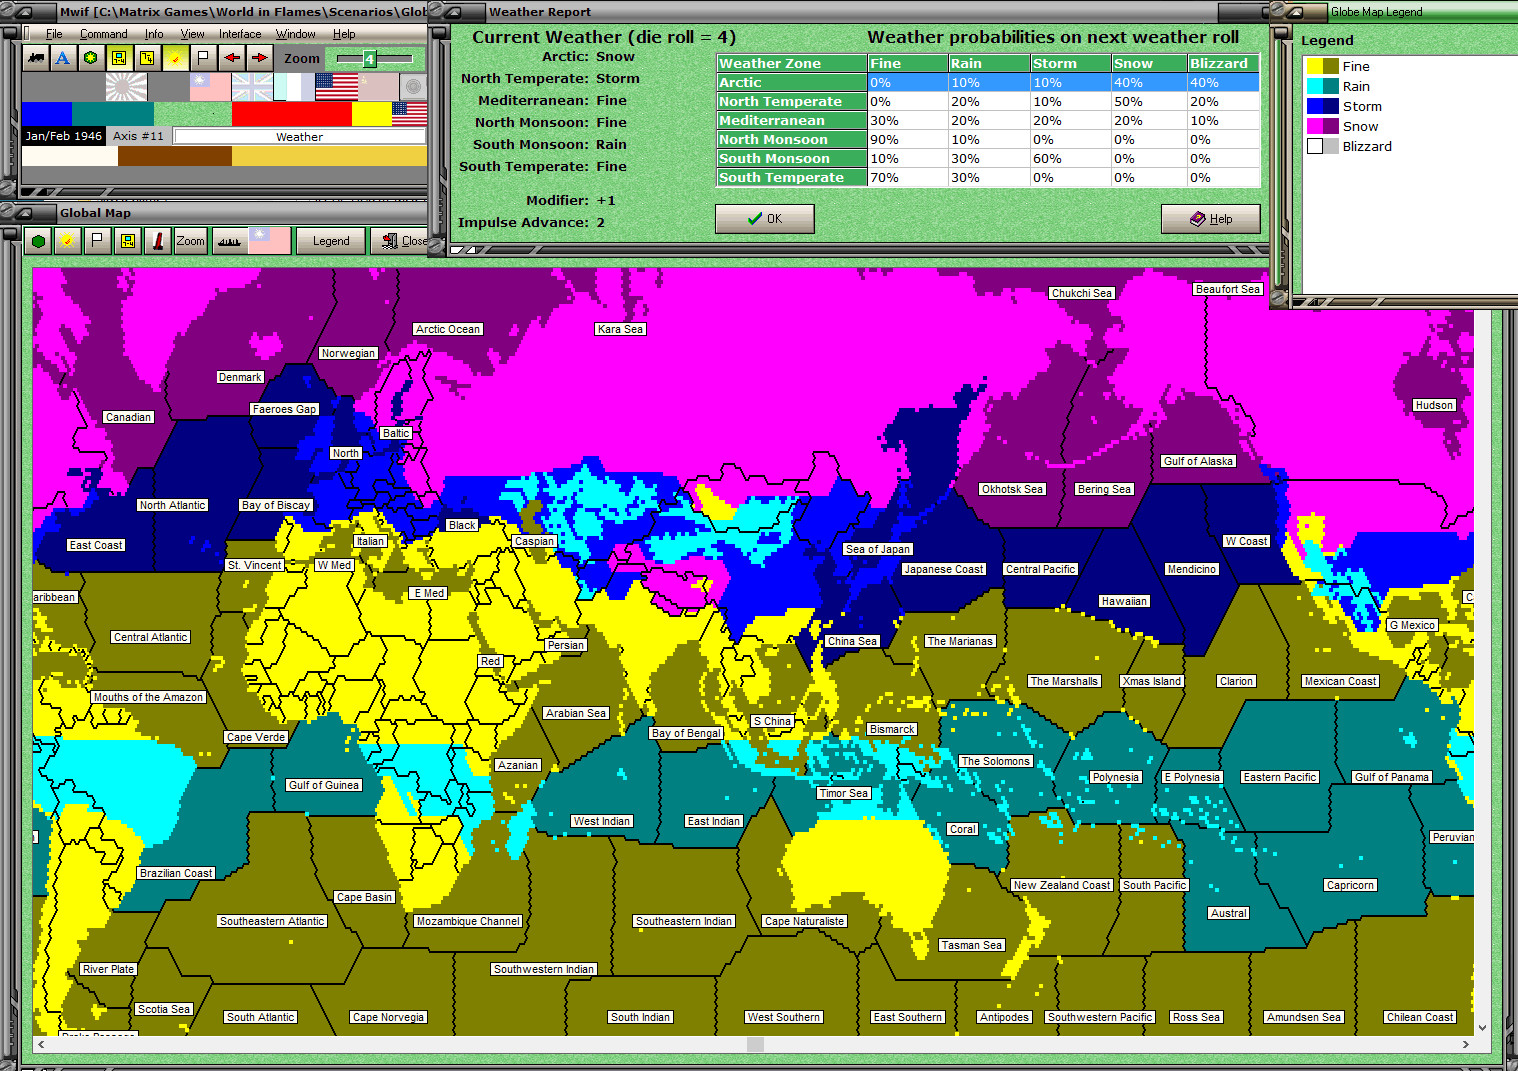Click the Blizzard color swatch in the legend
The image size is (1518, 1071).
click(x=1323, y=146)
